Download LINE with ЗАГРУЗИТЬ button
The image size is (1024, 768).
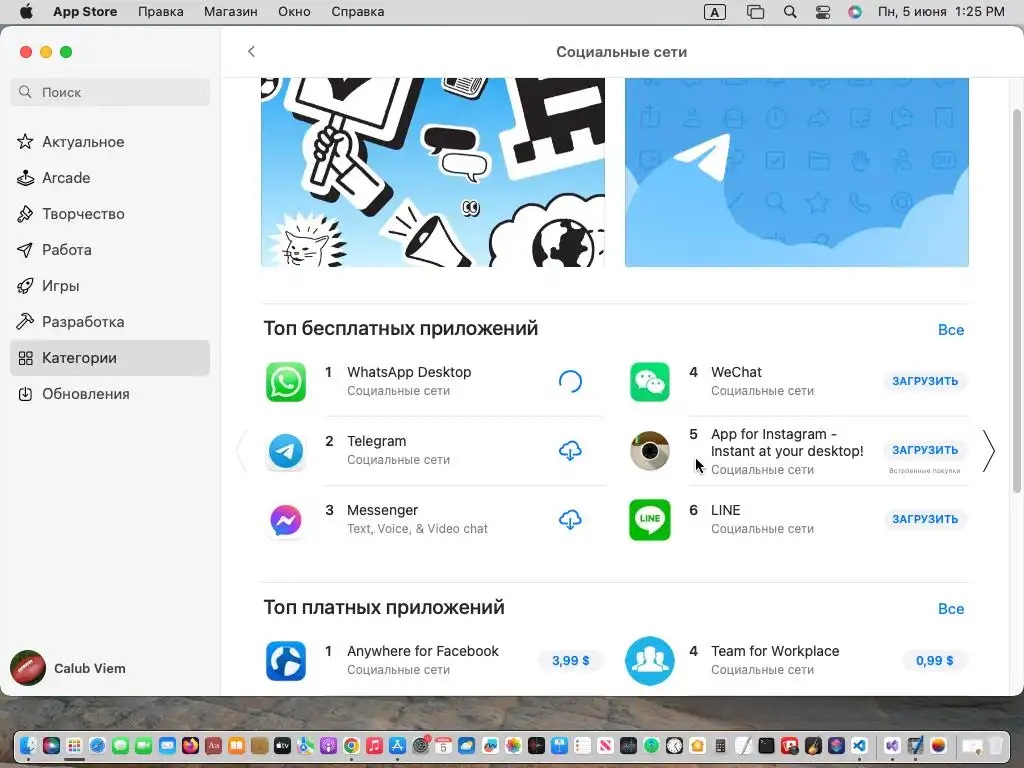925,519
